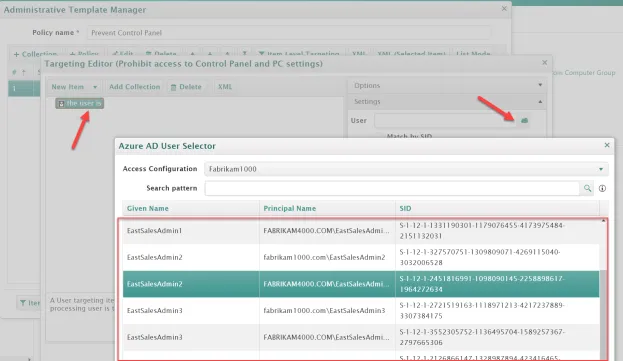Open the Access Configuration dropdown showing Fabrikam1000
The width and height of the screenshot is (623, 361).
tap(406, 169)
